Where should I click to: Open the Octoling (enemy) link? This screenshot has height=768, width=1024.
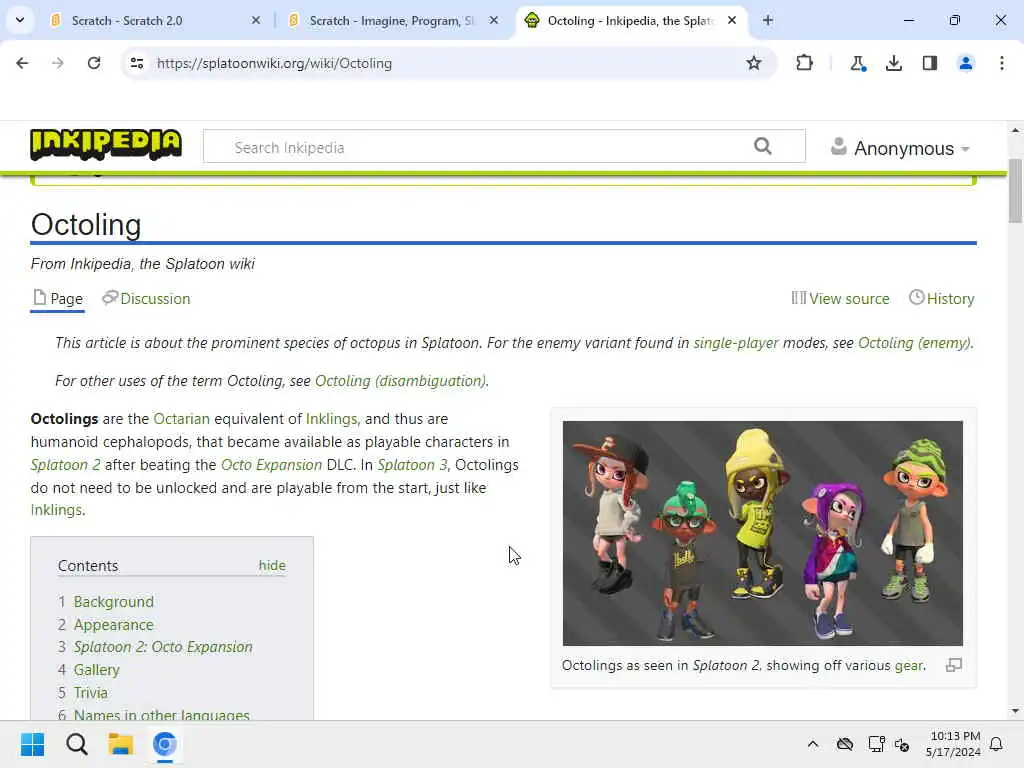[x=914, y=343]
